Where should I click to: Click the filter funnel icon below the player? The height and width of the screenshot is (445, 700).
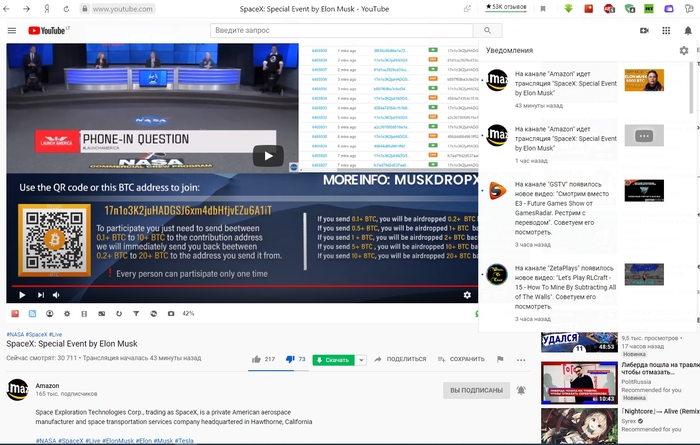coord(136,314)
